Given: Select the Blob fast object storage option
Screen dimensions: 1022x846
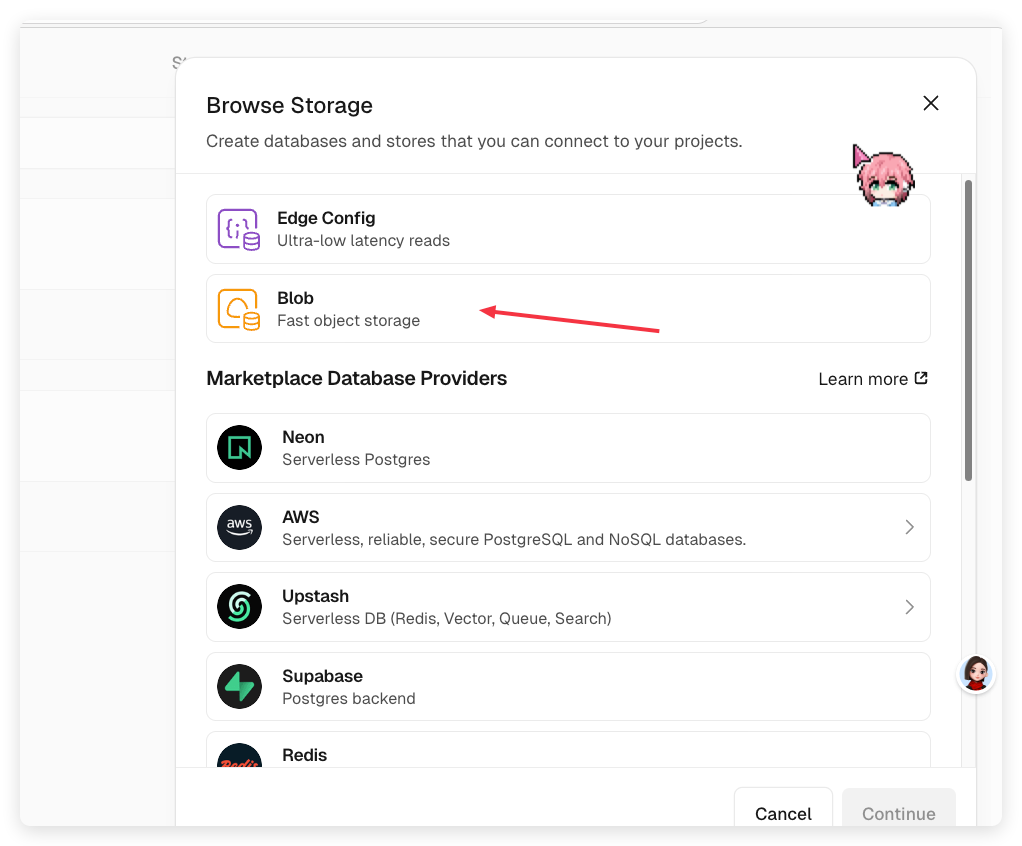Looking at the screenshot, I should pos(568,309).
